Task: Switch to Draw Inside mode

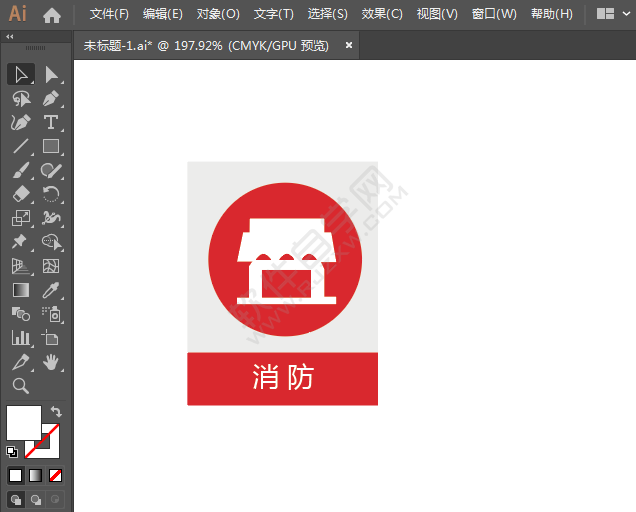Action: point(55,499)
